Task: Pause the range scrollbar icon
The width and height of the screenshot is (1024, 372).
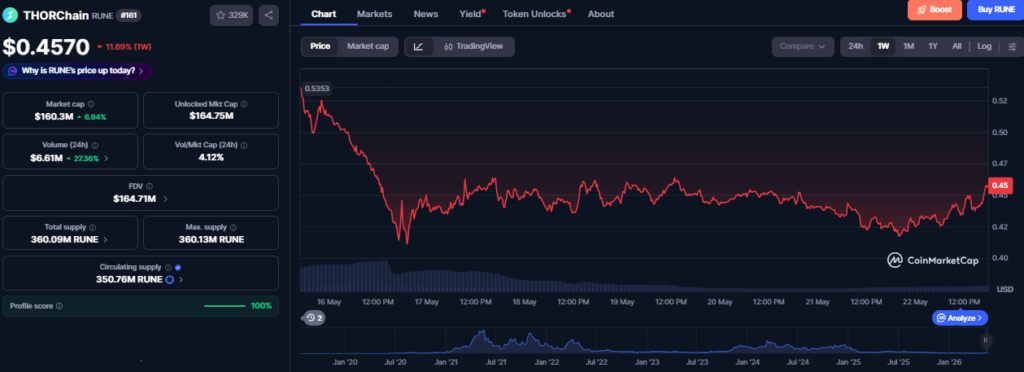Action: [x=985, y=340]
